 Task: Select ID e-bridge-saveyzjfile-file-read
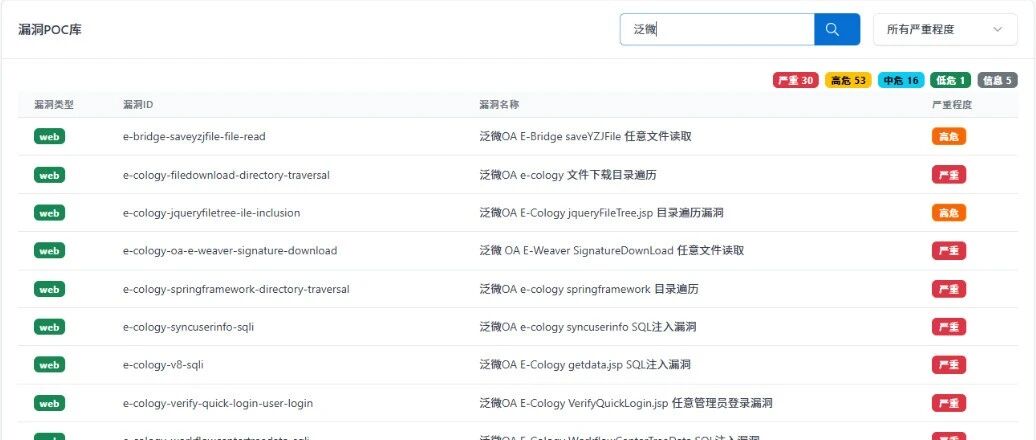(194, 137)
